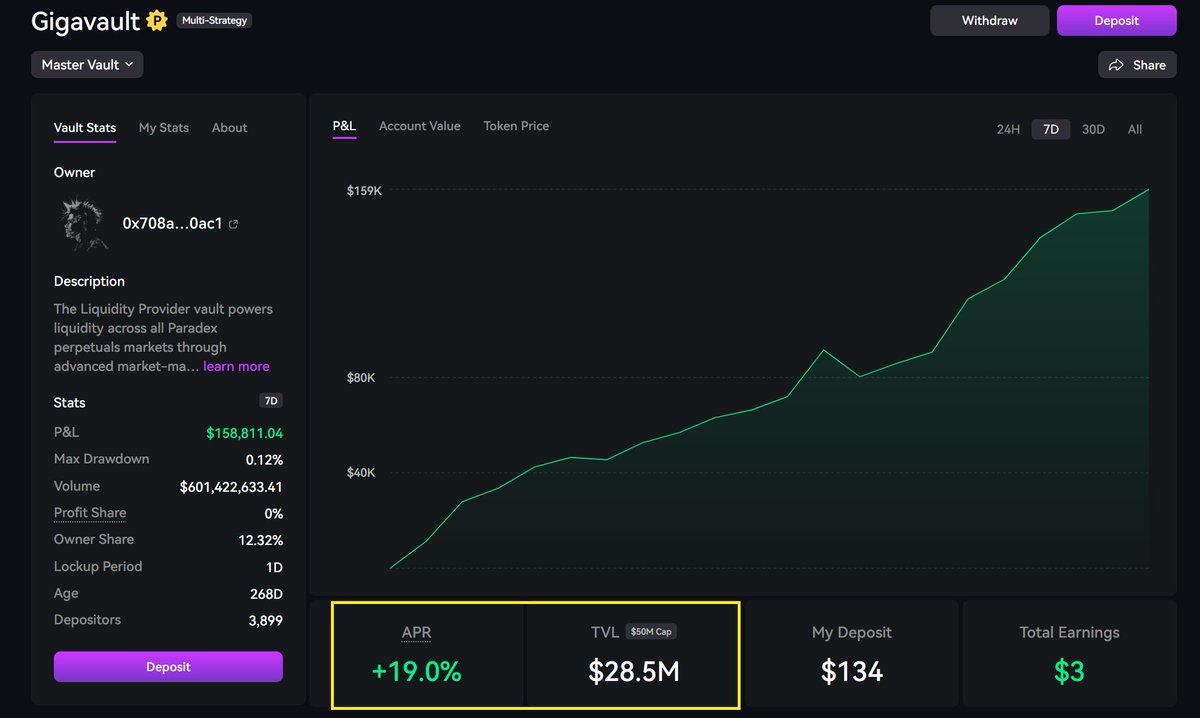Select the Vault Stats tab
1200x718 pixels.
85,128
